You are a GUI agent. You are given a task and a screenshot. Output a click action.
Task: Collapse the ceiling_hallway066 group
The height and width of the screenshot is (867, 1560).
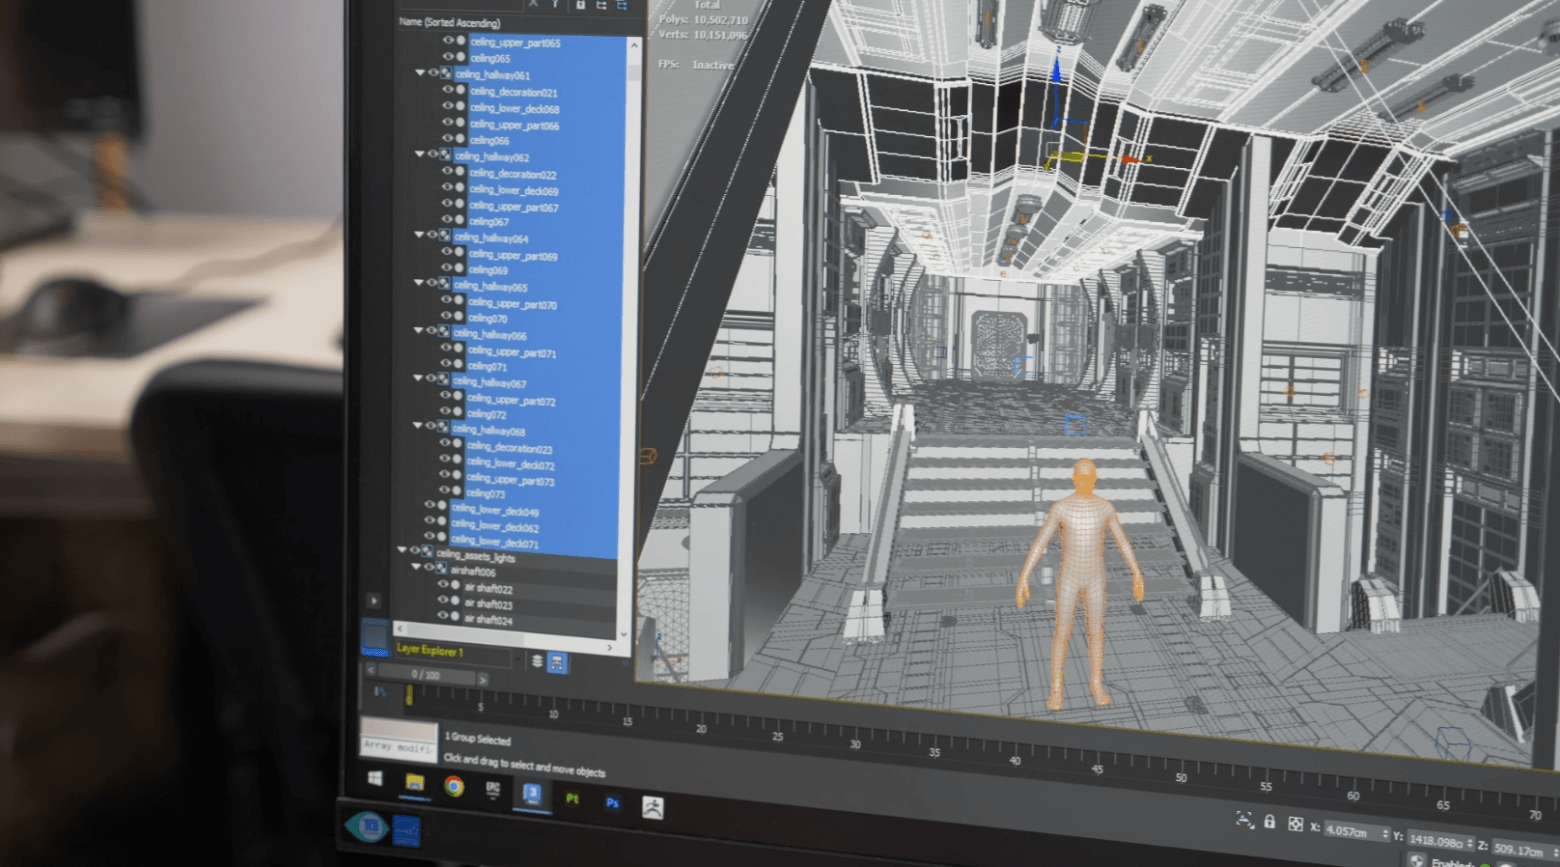point(418,331)
